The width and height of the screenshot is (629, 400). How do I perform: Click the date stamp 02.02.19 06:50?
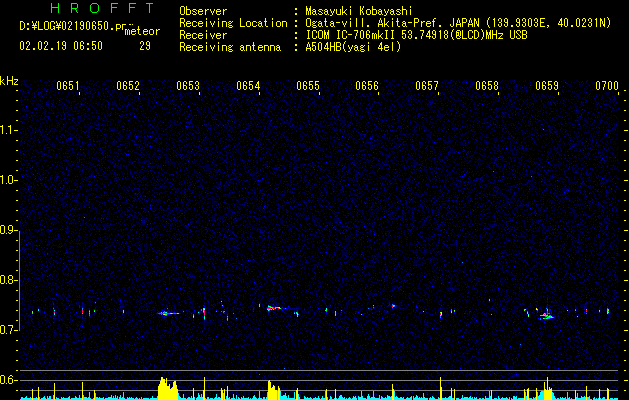pos(61,46)
